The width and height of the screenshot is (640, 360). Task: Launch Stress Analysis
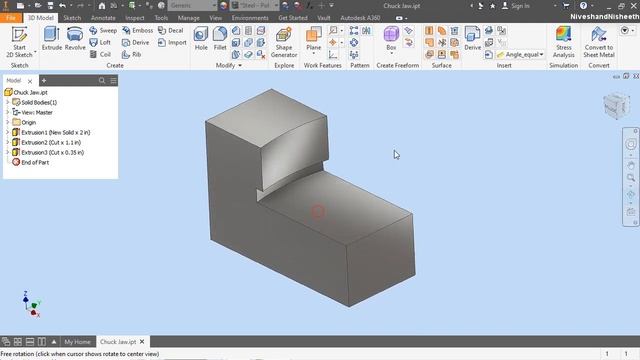[x=563, y=42]
